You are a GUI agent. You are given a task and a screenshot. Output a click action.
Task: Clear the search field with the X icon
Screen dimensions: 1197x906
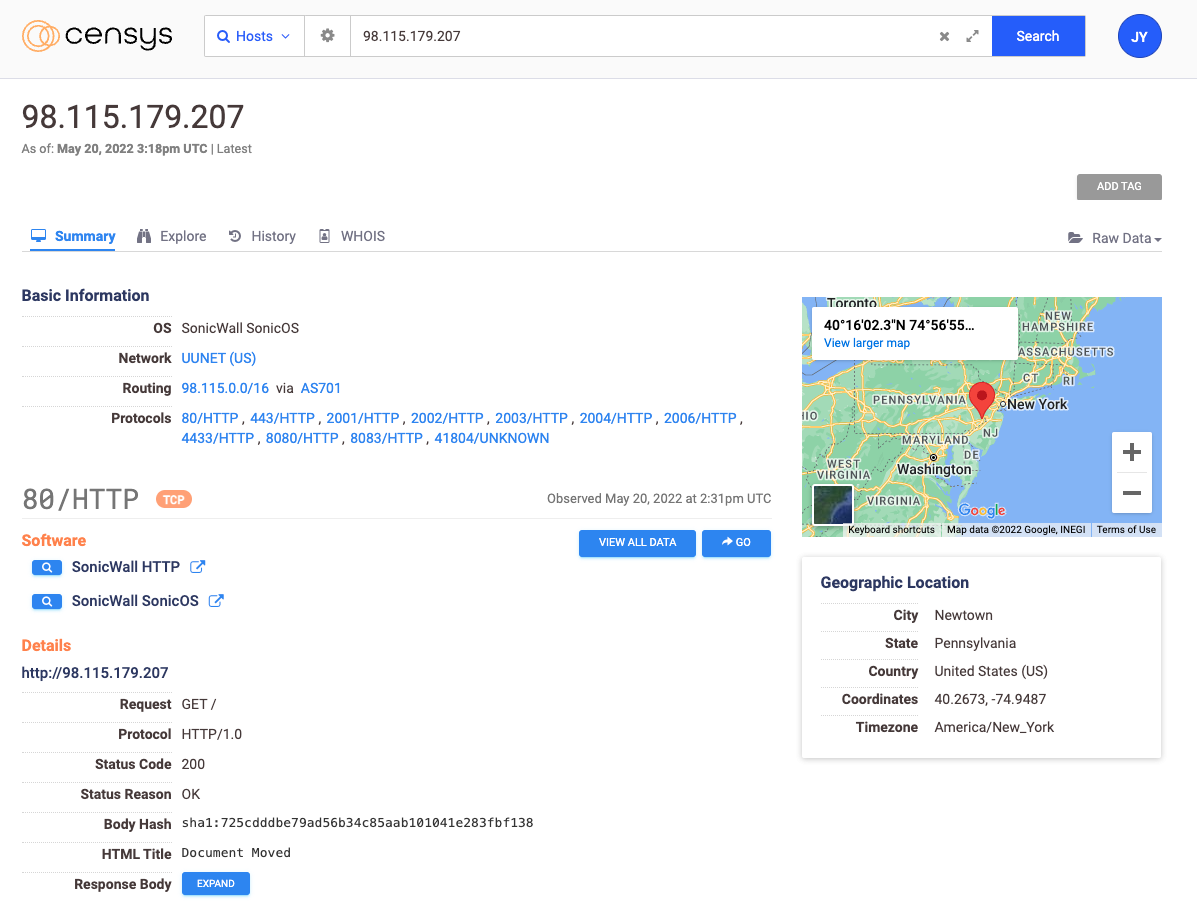pos(943,35)
